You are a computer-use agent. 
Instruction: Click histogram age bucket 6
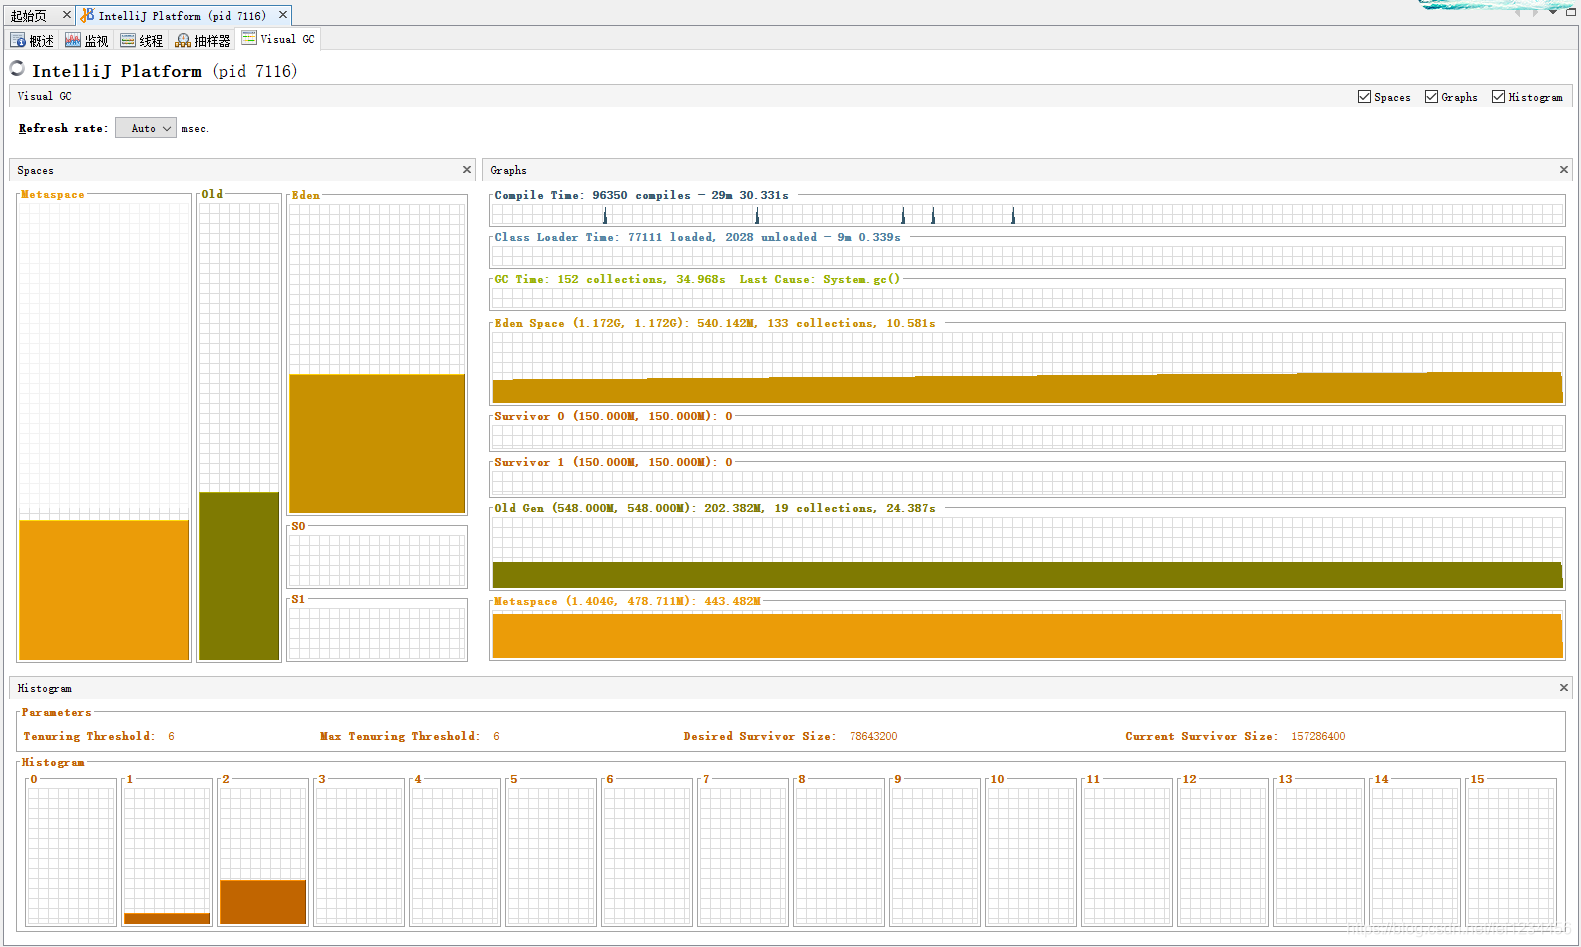(647, 855)
